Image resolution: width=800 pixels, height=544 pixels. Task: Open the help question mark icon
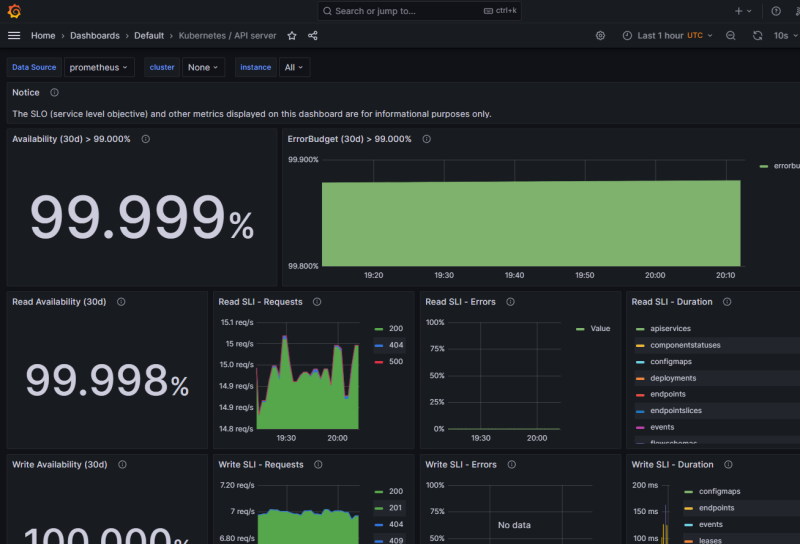(776, 11)
